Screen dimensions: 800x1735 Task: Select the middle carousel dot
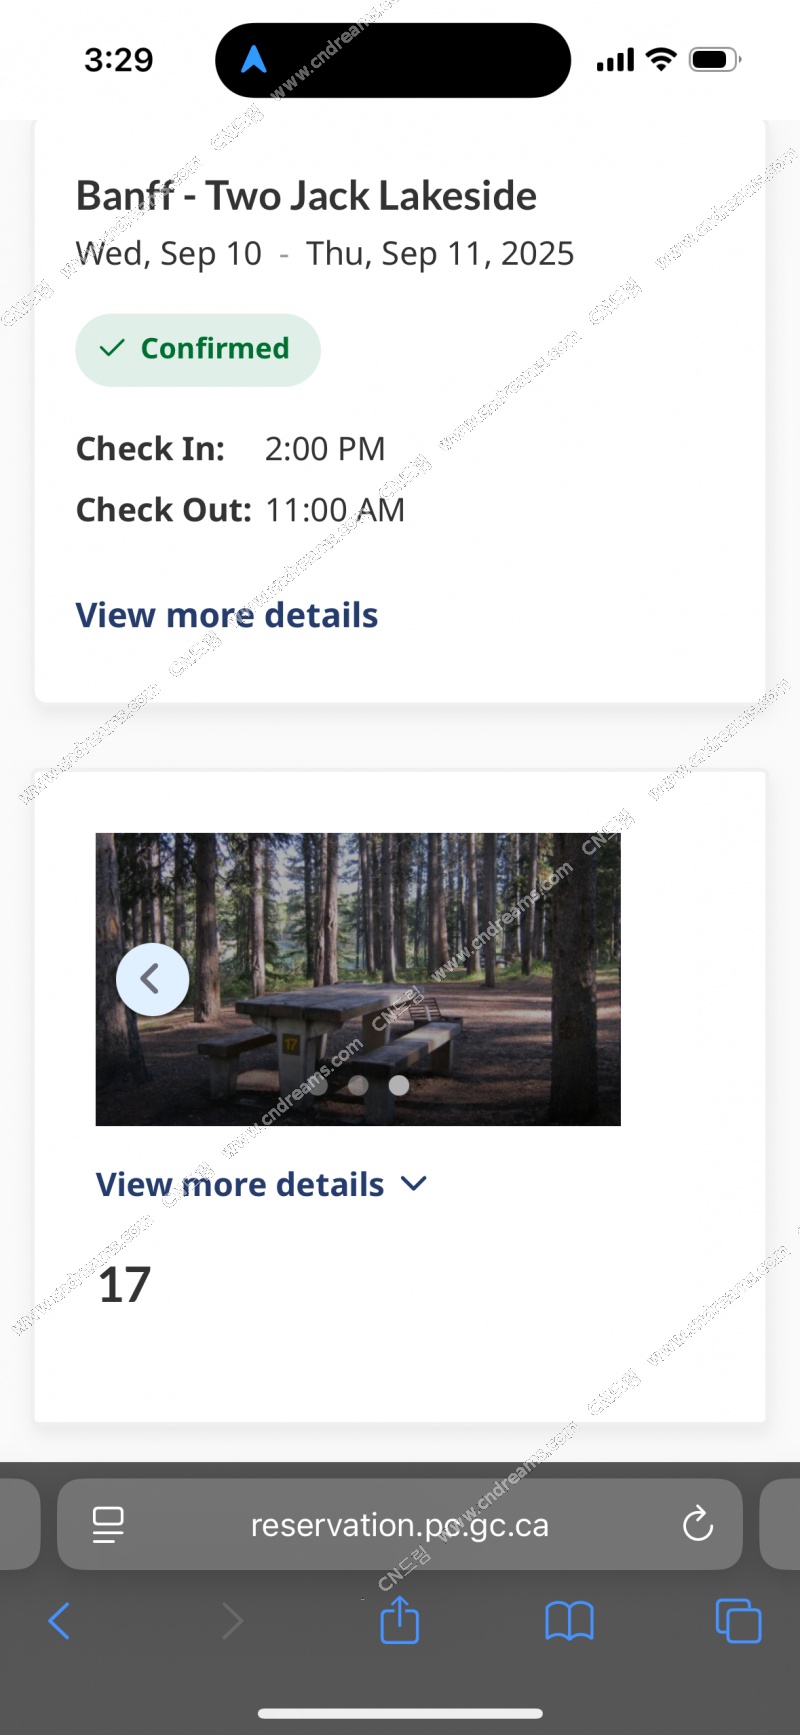tap(358, 1085)
